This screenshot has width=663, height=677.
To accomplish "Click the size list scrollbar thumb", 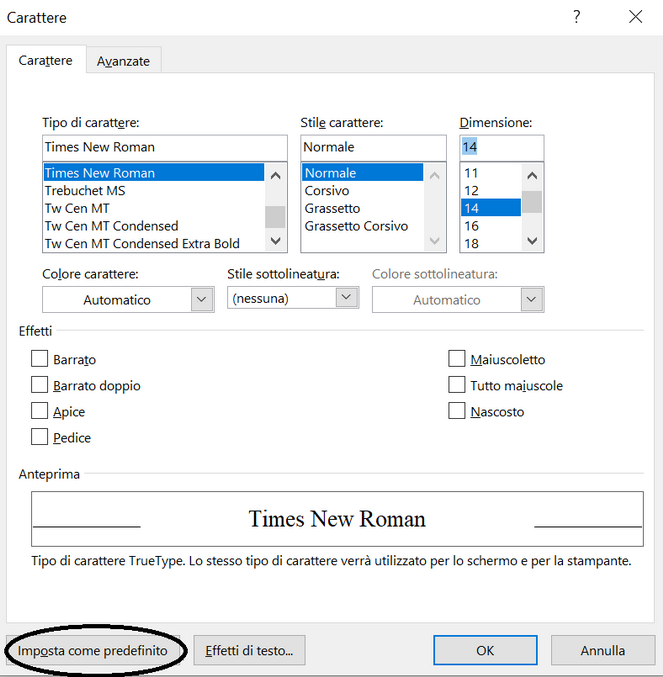I will point(532,202).
